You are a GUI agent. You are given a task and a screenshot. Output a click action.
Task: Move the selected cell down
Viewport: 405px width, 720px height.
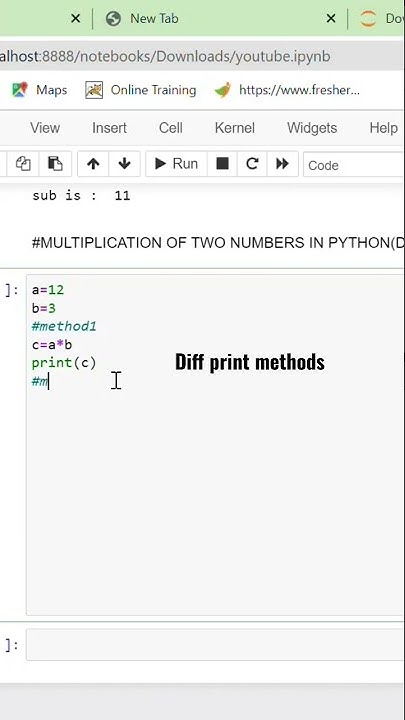click(x=124, y=163)
